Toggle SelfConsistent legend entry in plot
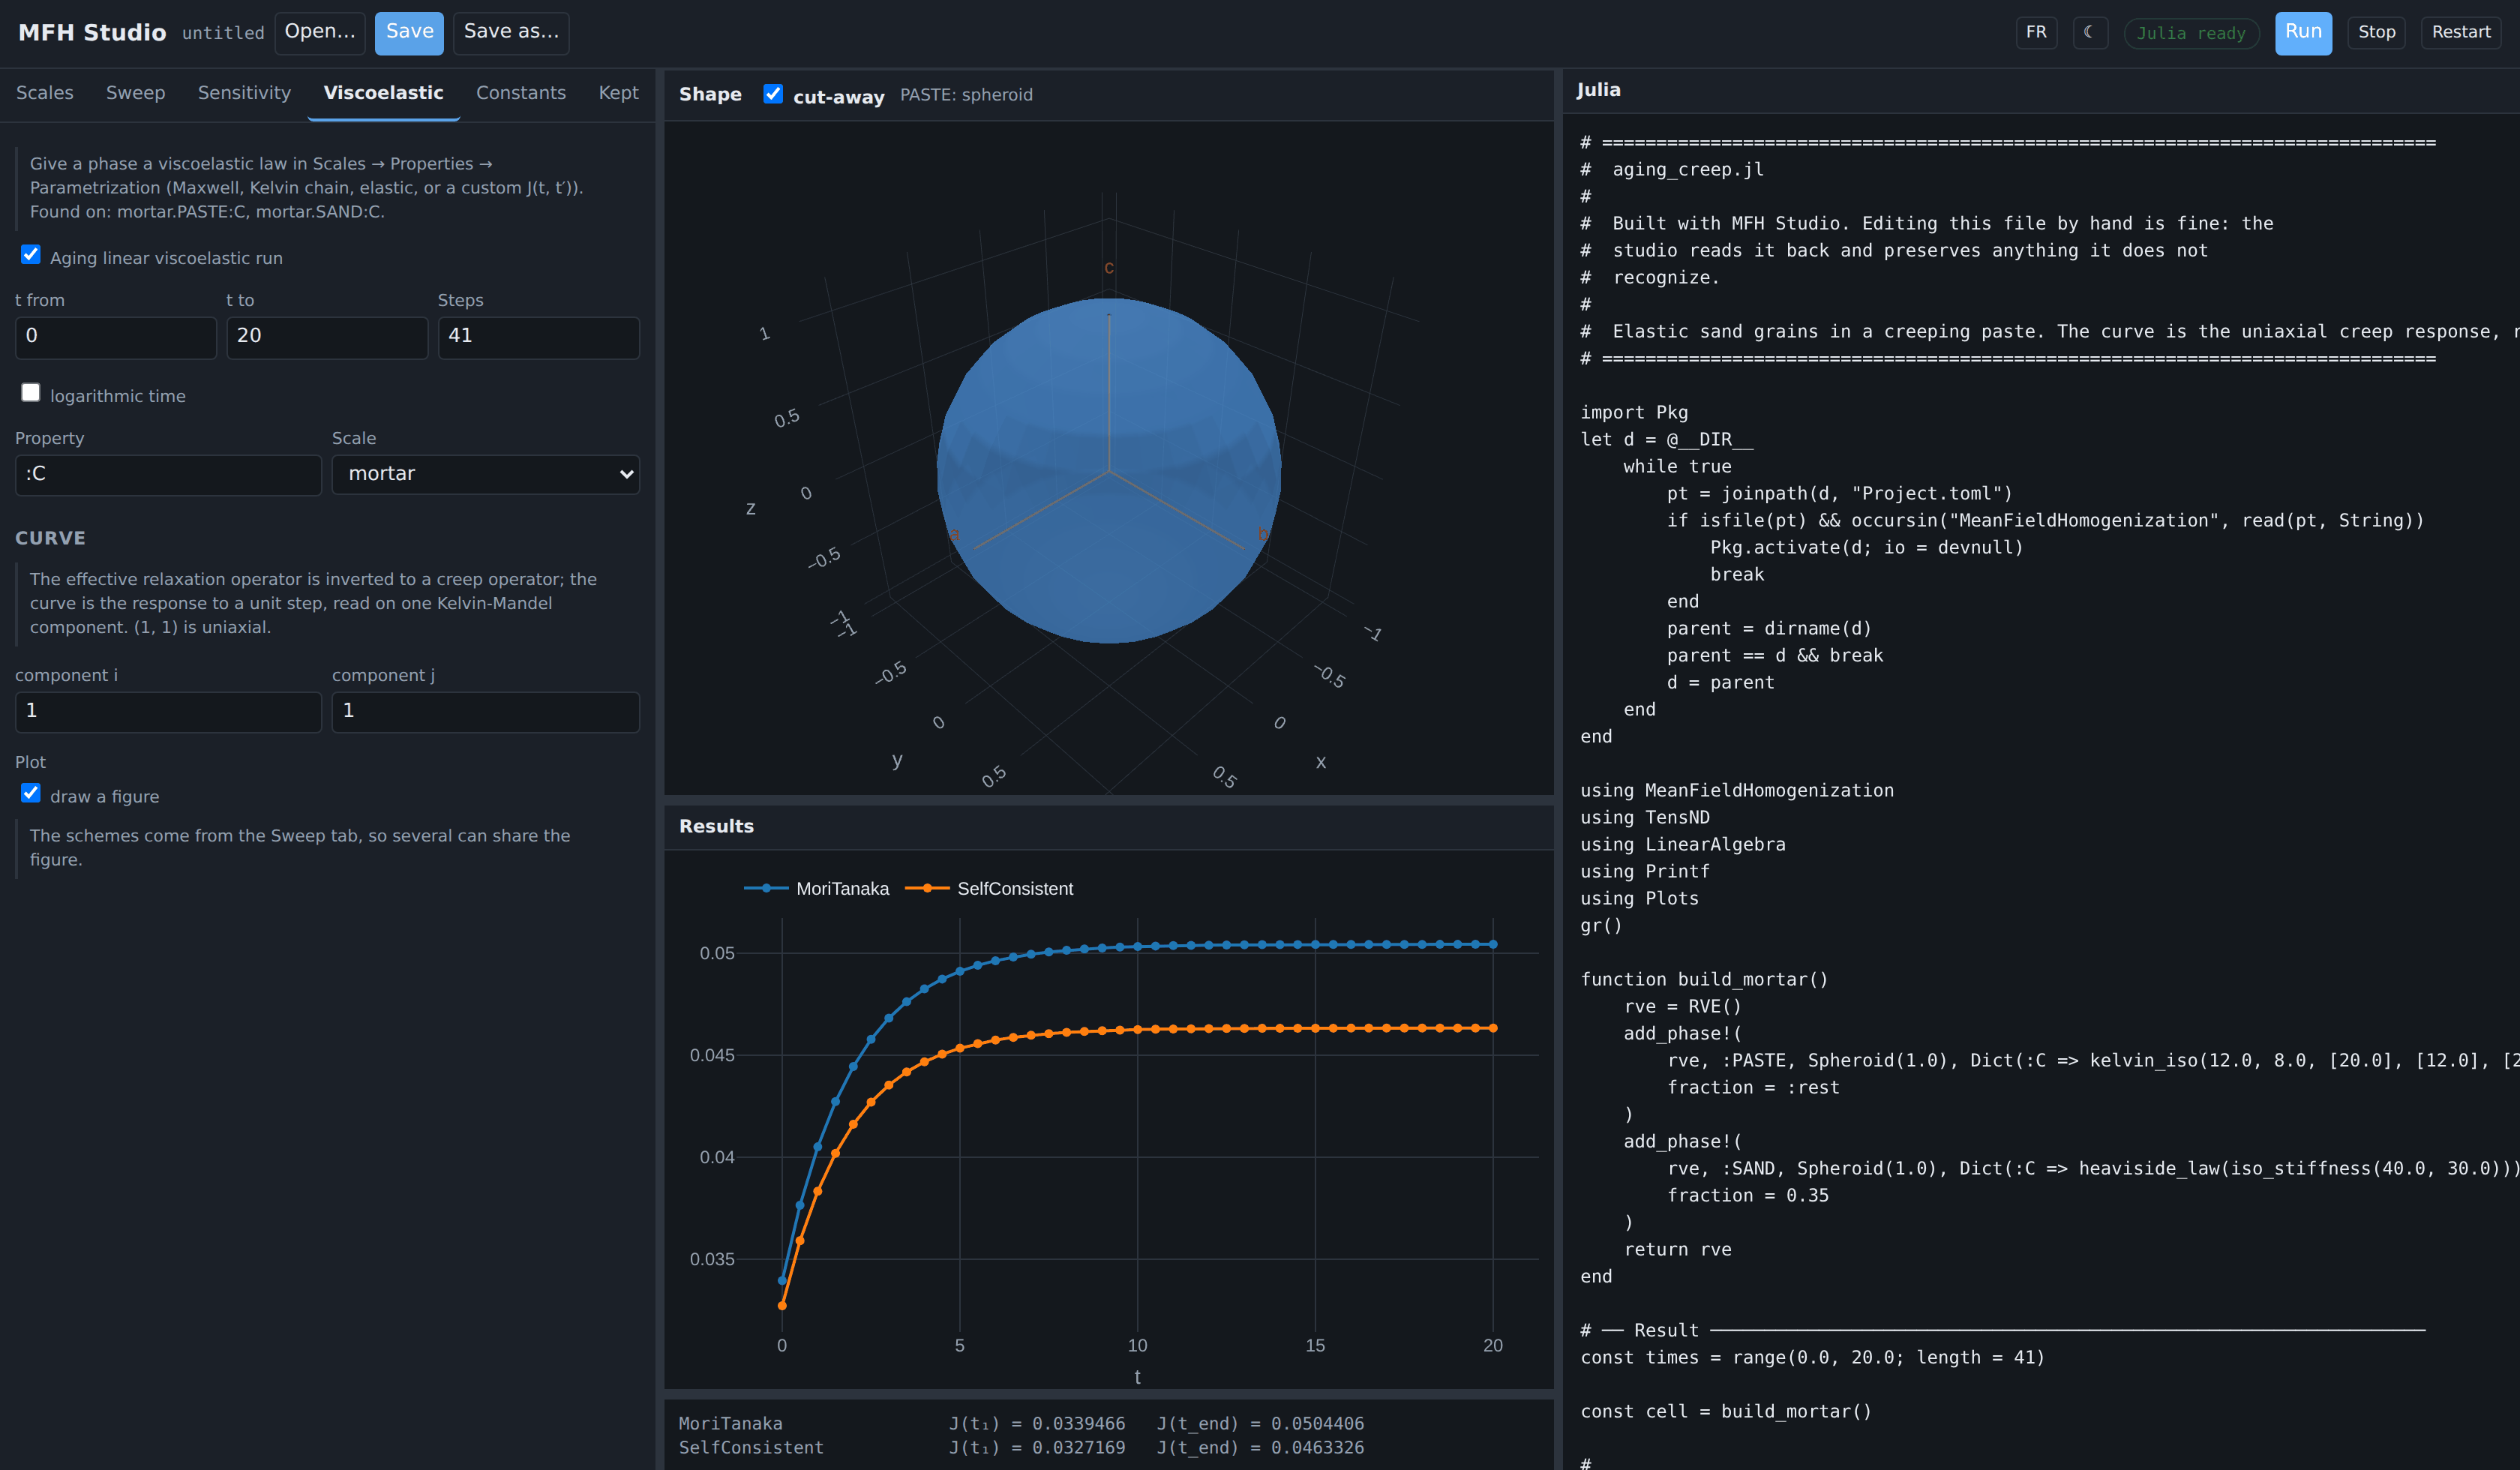 pos(990,888)
